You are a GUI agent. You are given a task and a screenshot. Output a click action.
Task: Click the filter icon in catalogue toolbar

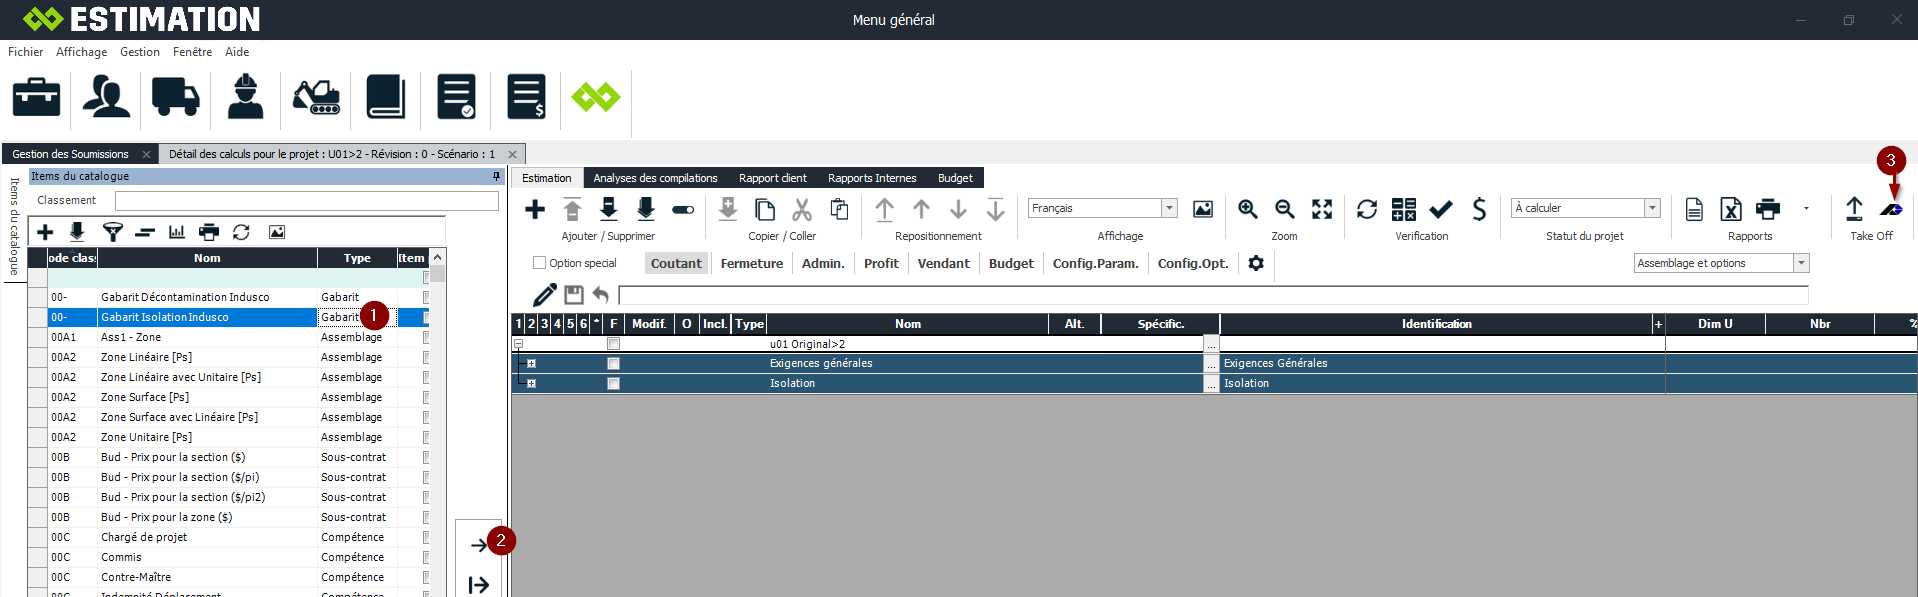(112, 232)
